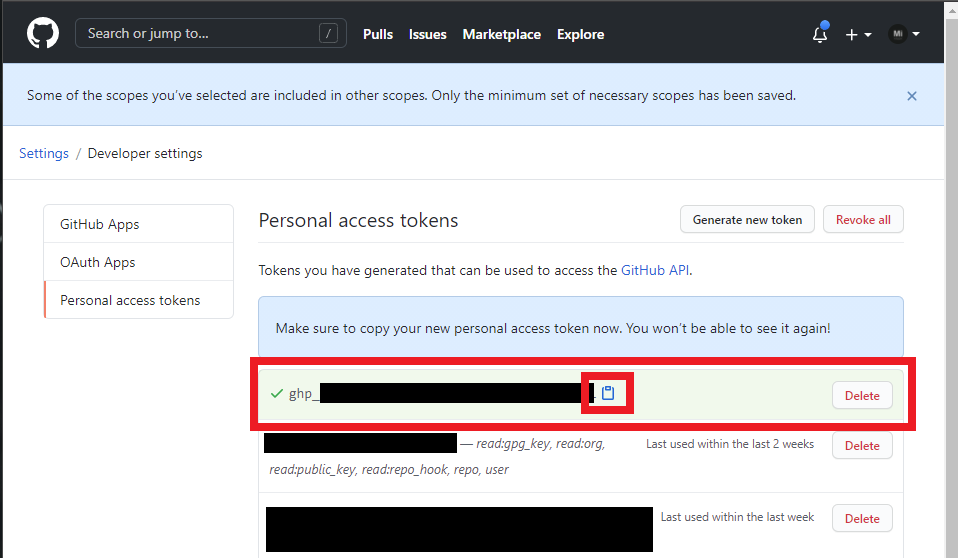958x558 pixels.
Task: Open the Marketplace page
Action: click(x=501, y=34)
